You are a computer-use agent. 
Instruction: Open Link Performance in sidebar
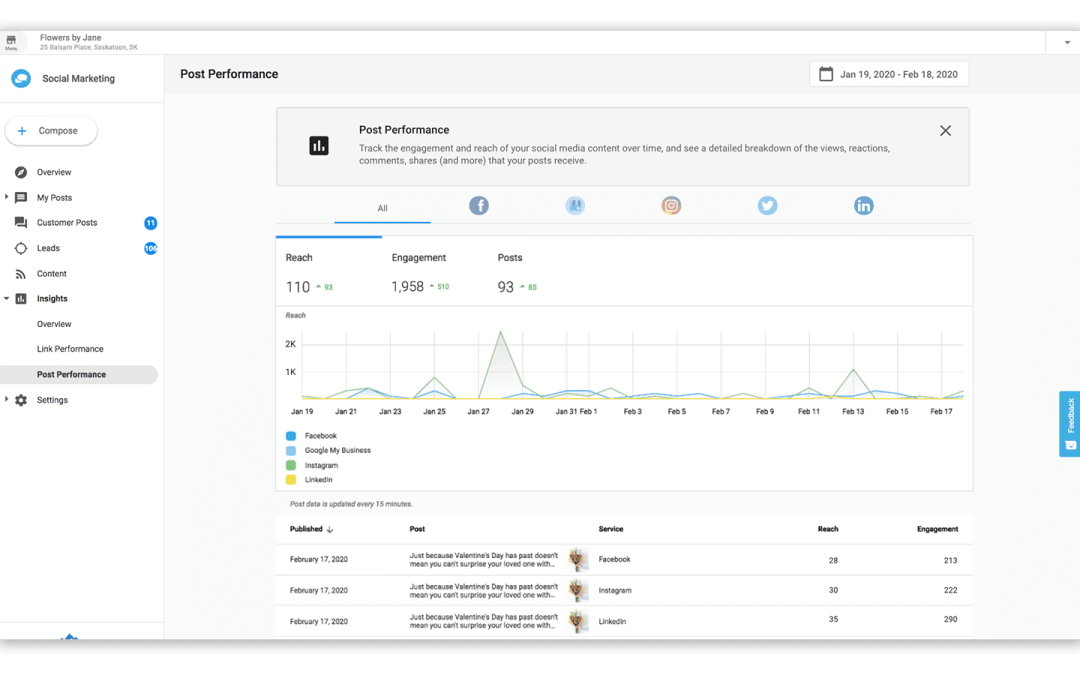click(x=70, y=349)
